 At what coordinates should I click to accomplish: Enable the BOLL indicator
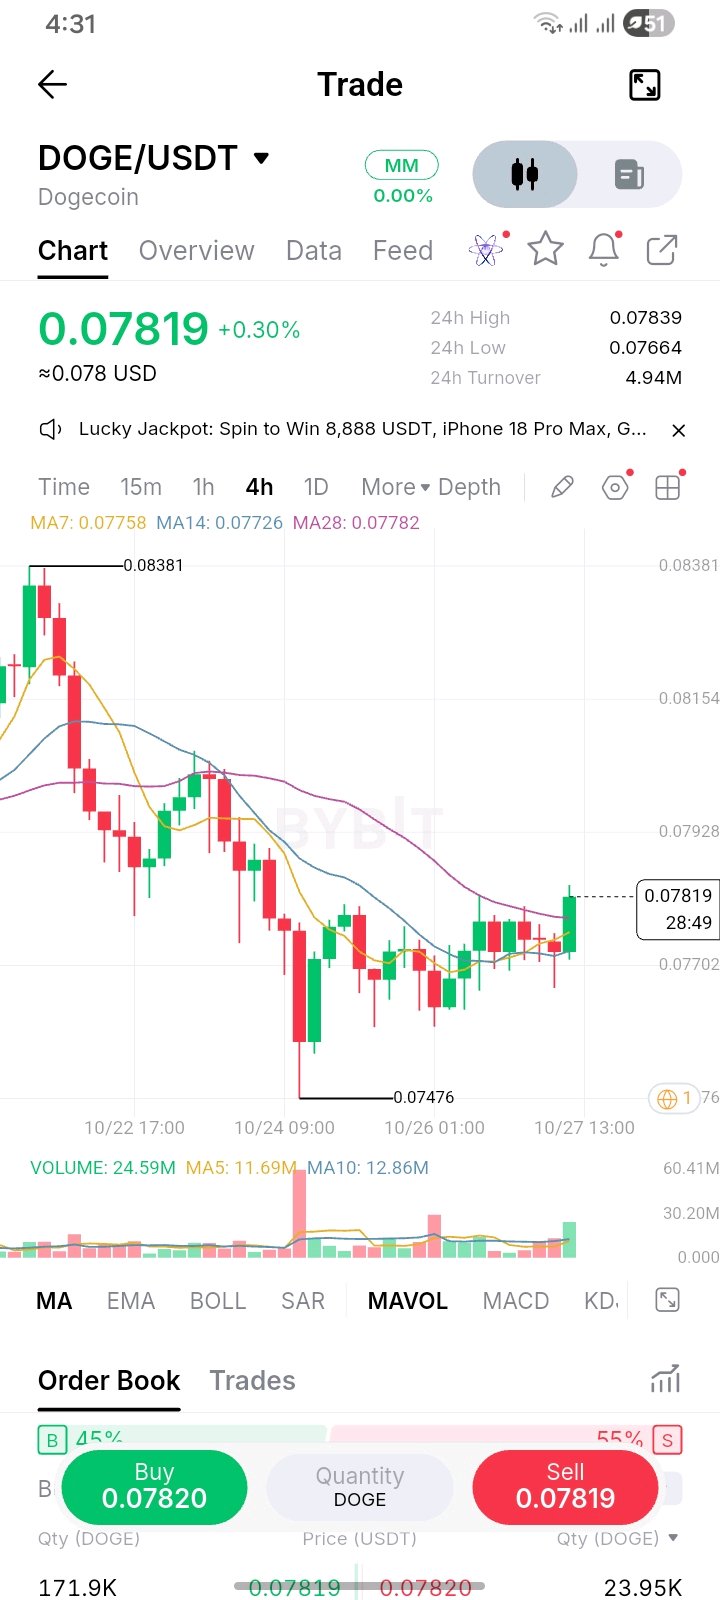[x=218, y=1301]
